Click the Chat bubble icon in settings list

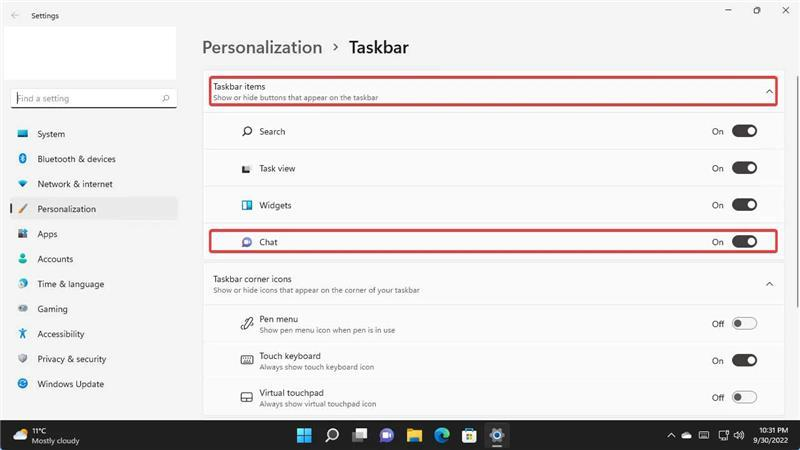pyautogui.click(x=247, y=242)
